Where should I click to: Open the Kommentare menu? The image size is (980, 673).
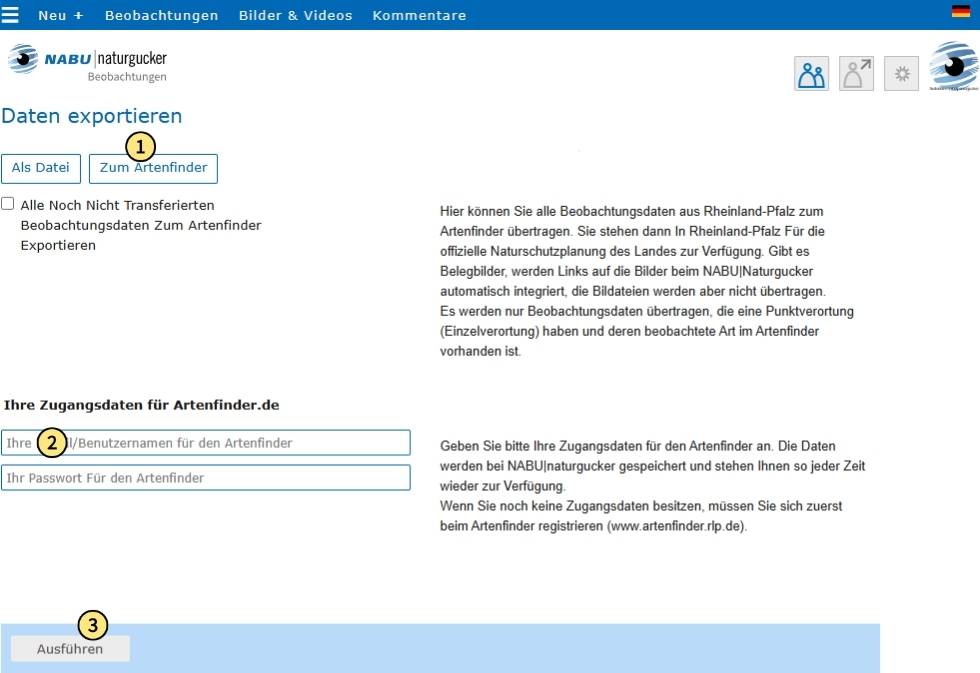coord(419,15)
